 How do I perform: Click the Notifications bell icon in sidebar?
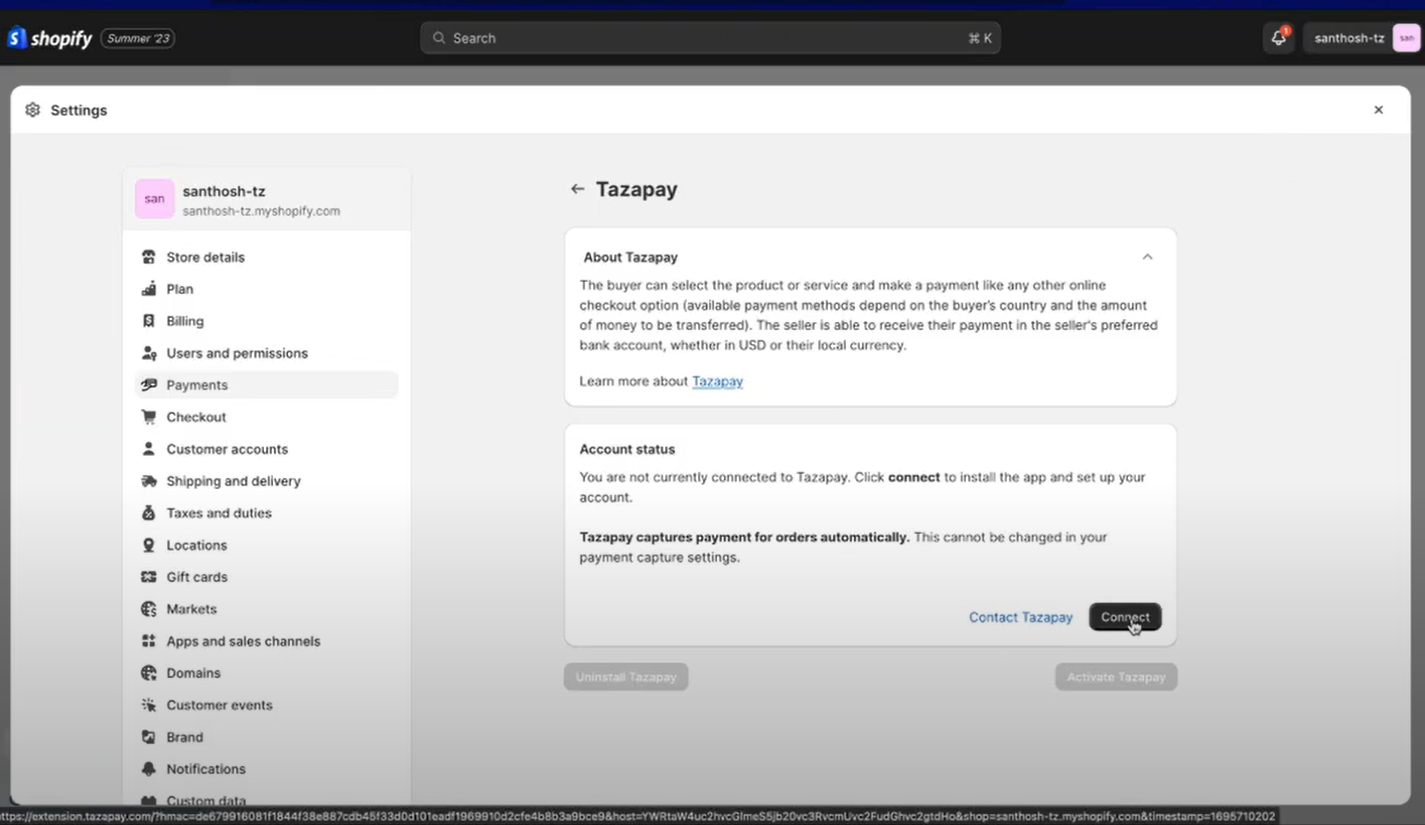tap(149, 769)
